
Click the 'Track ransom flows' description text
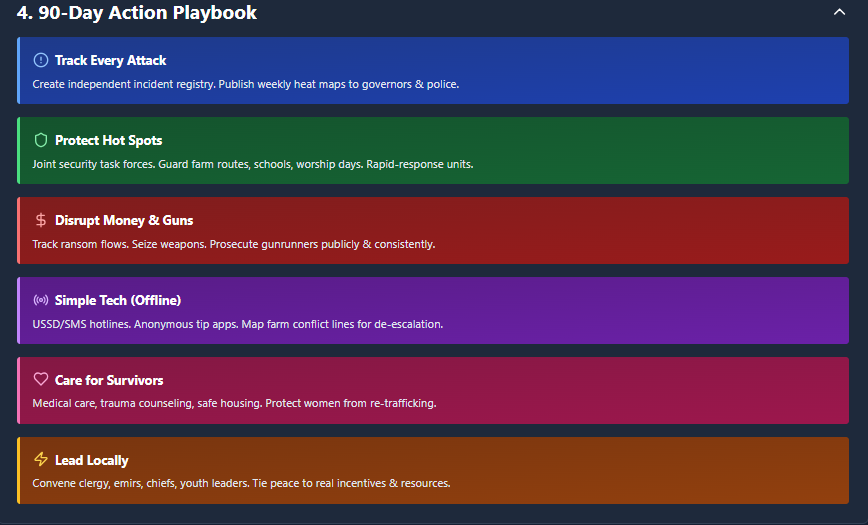point(233,244)
